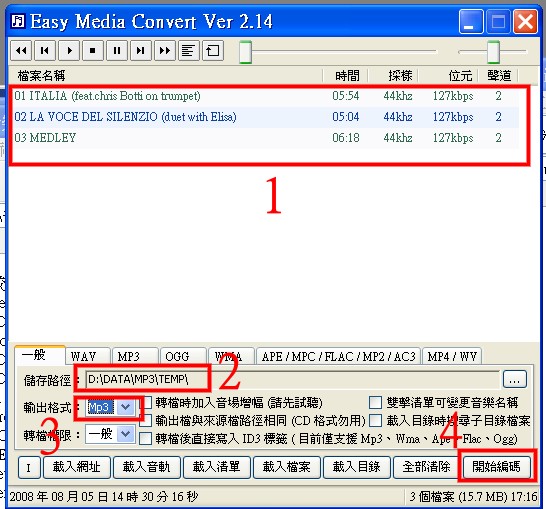This screenshot has width=546, height=509.
Task: Skip to the previous track
Action: (45, 51)
